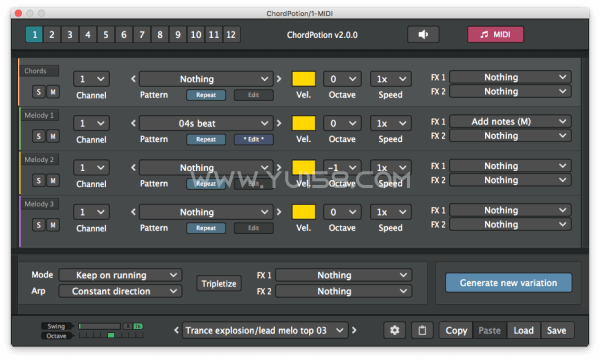Go to previous pattern in Melody 3
The image size is (600, 360).
pos(133,212)
